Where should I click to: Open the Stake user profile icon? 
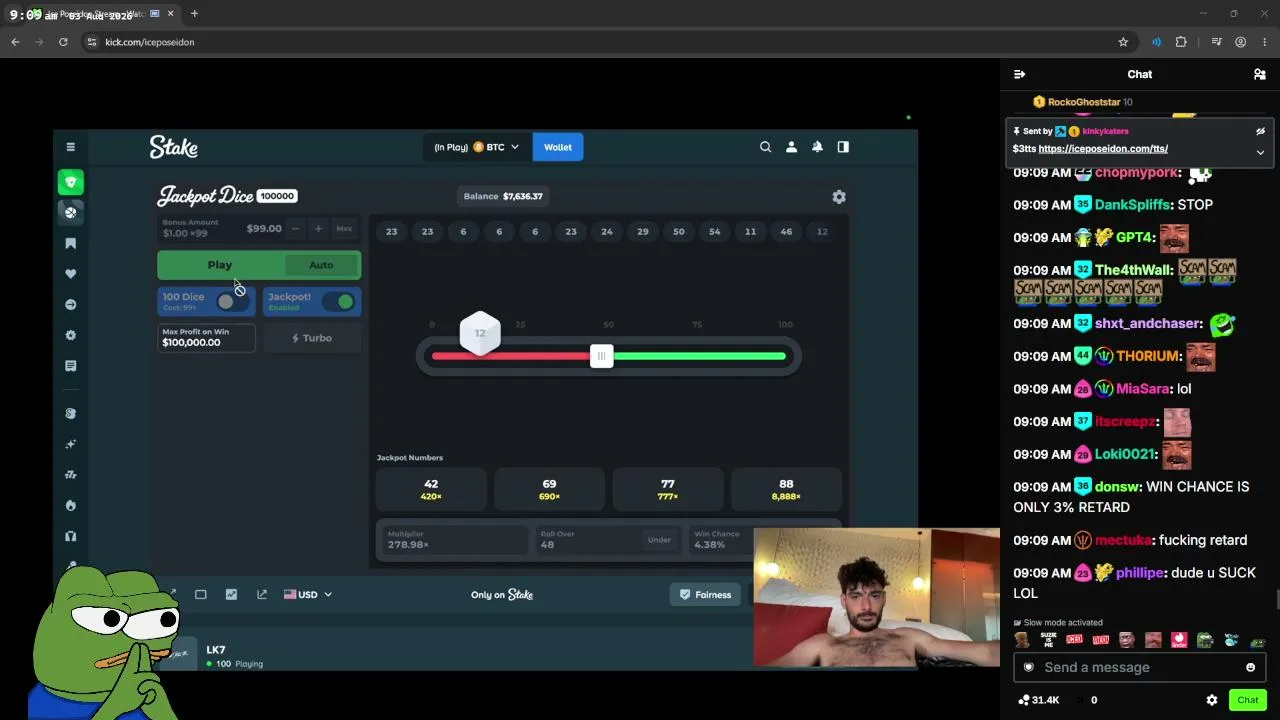tap(791, 147)
